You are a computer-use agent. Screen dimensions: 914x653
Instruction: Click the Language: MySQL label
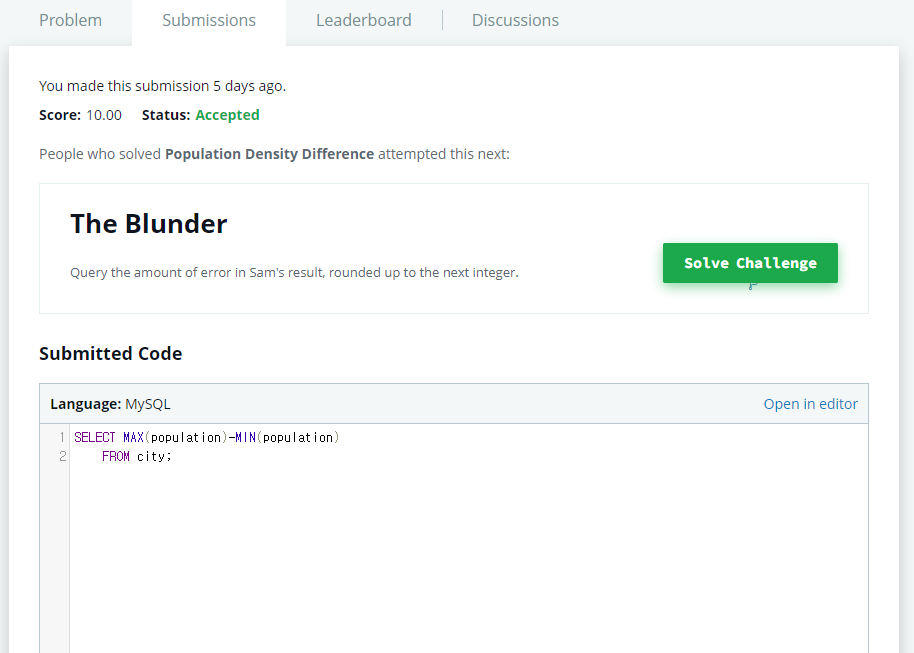click(x=110, y=404)
